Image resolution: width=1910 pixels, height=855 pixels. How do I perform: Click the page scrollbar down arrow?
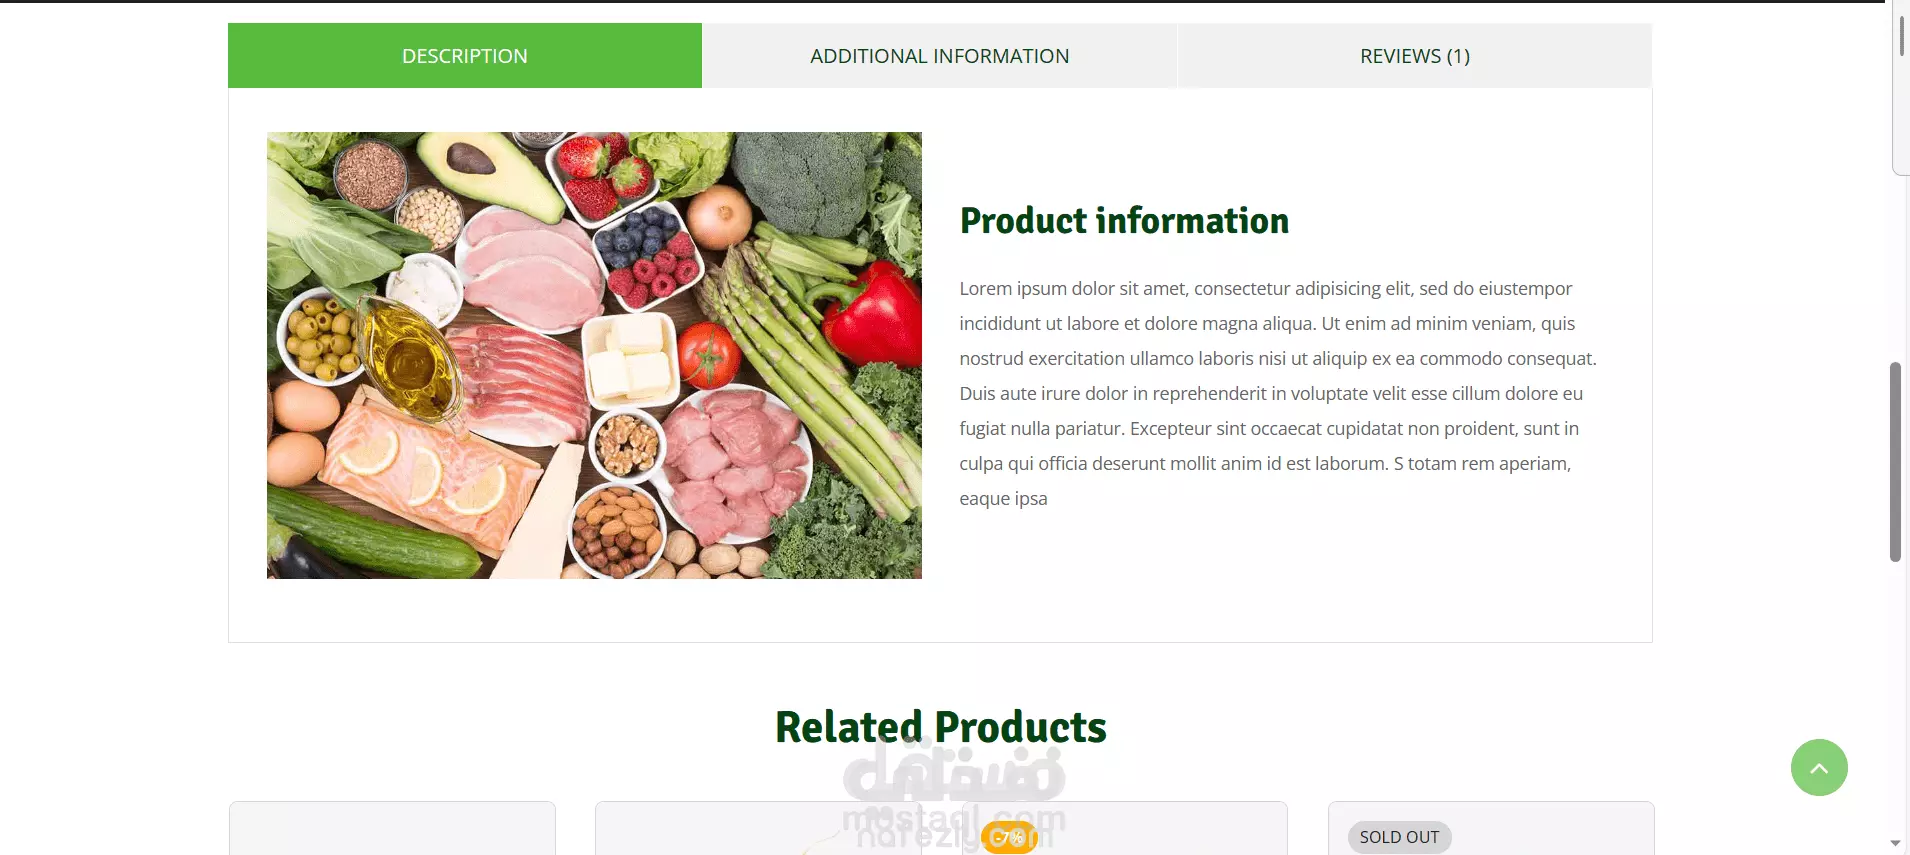click(1896, 844)
